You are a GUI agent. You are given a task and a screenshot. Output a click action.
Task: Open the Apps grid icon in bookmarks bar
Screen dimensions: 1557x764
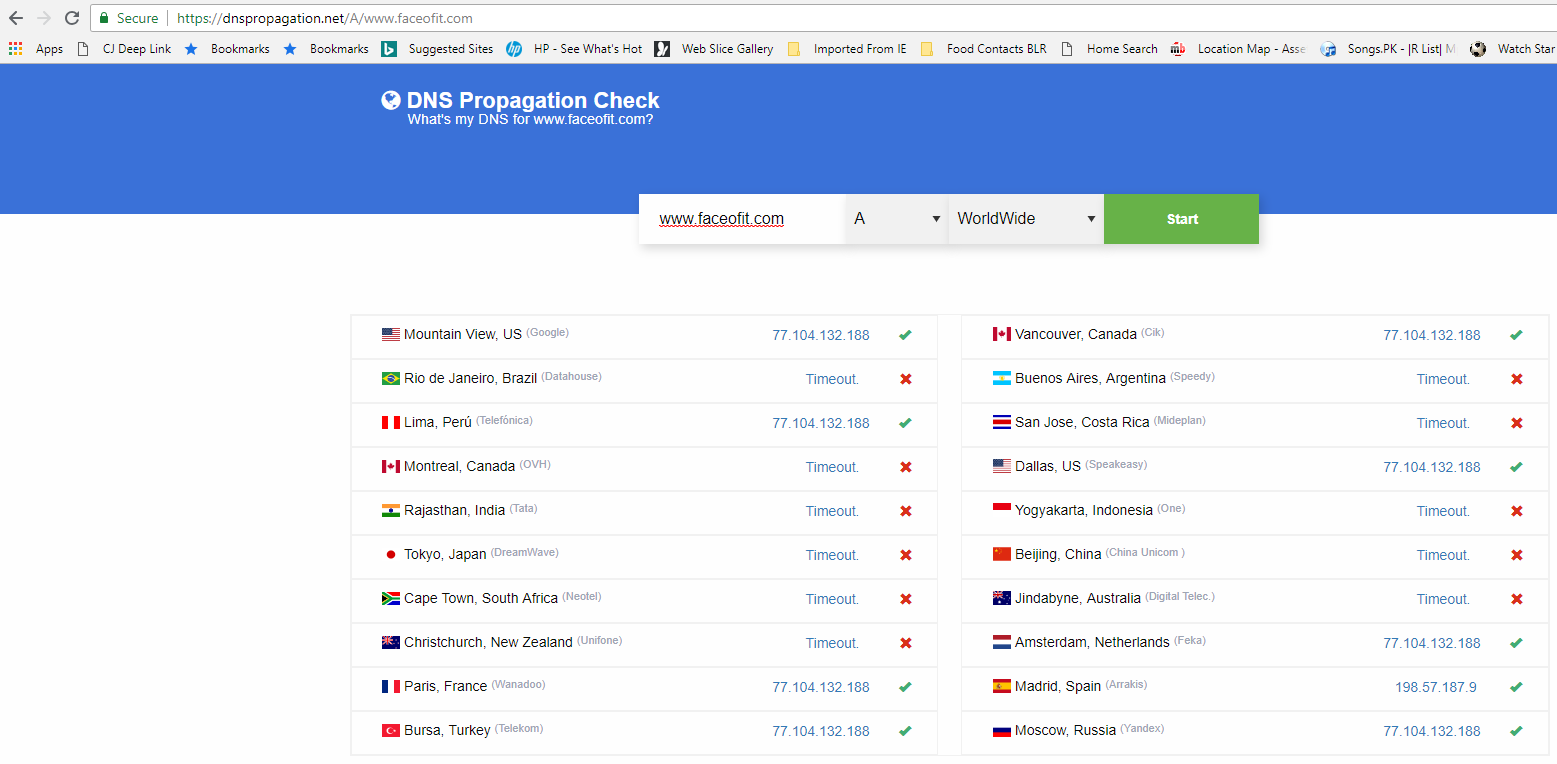[x=15, y=48]
